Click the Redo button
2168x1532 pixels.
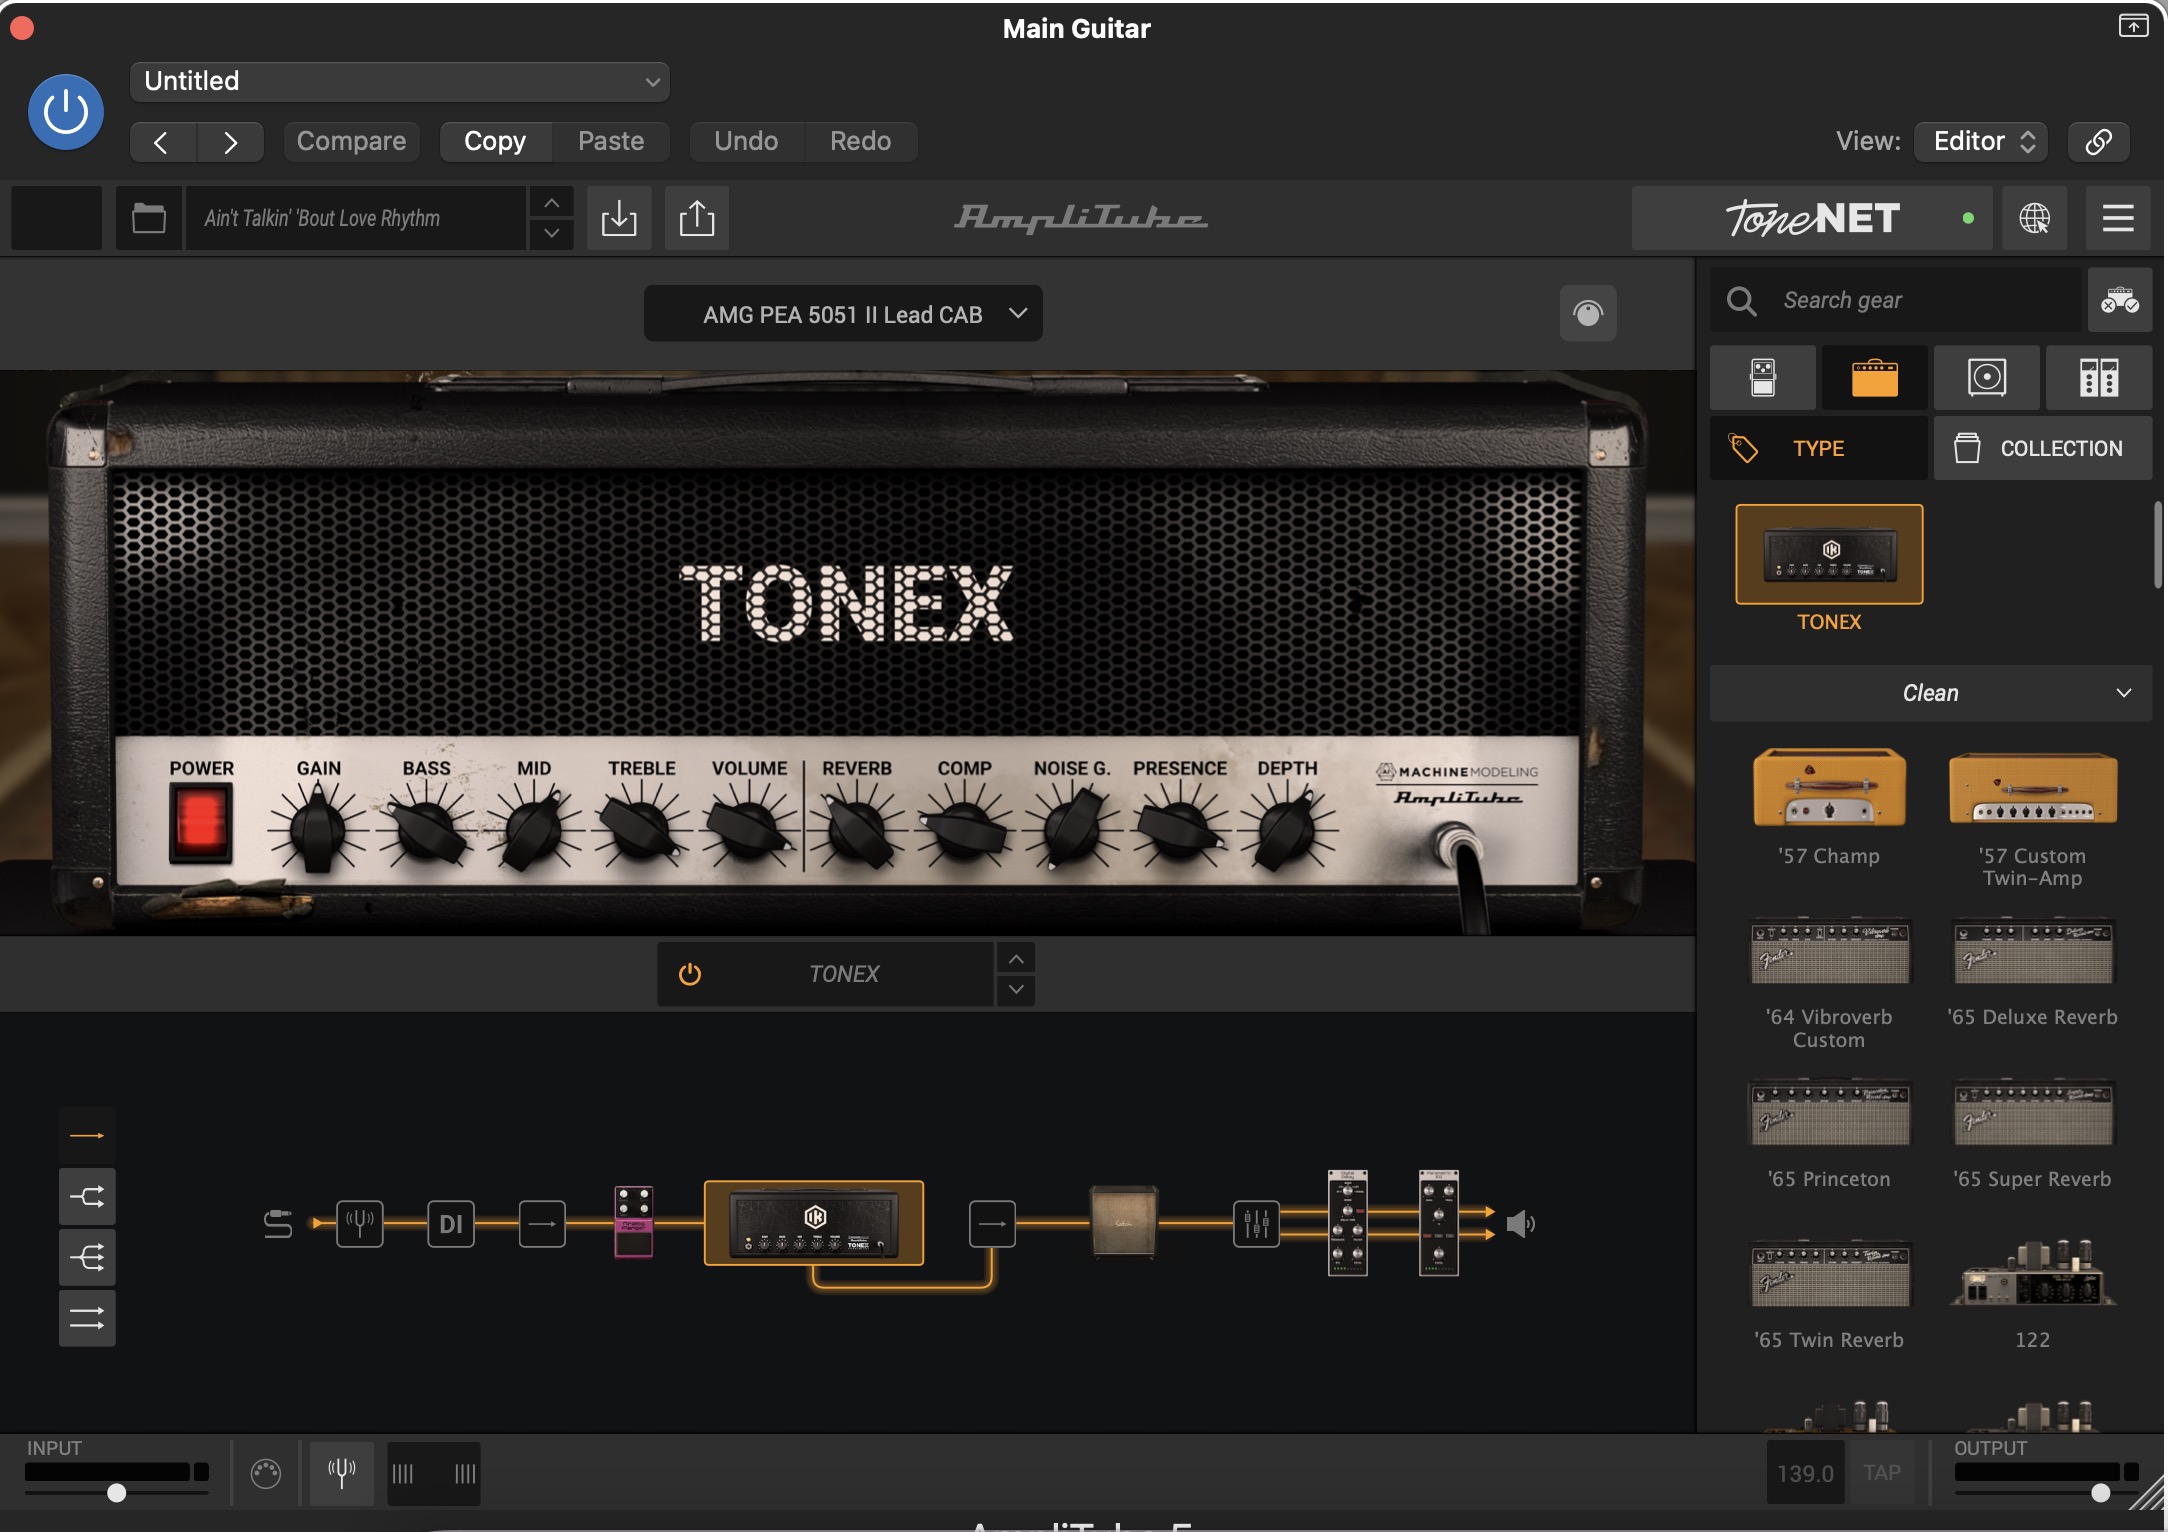(860, 141)
